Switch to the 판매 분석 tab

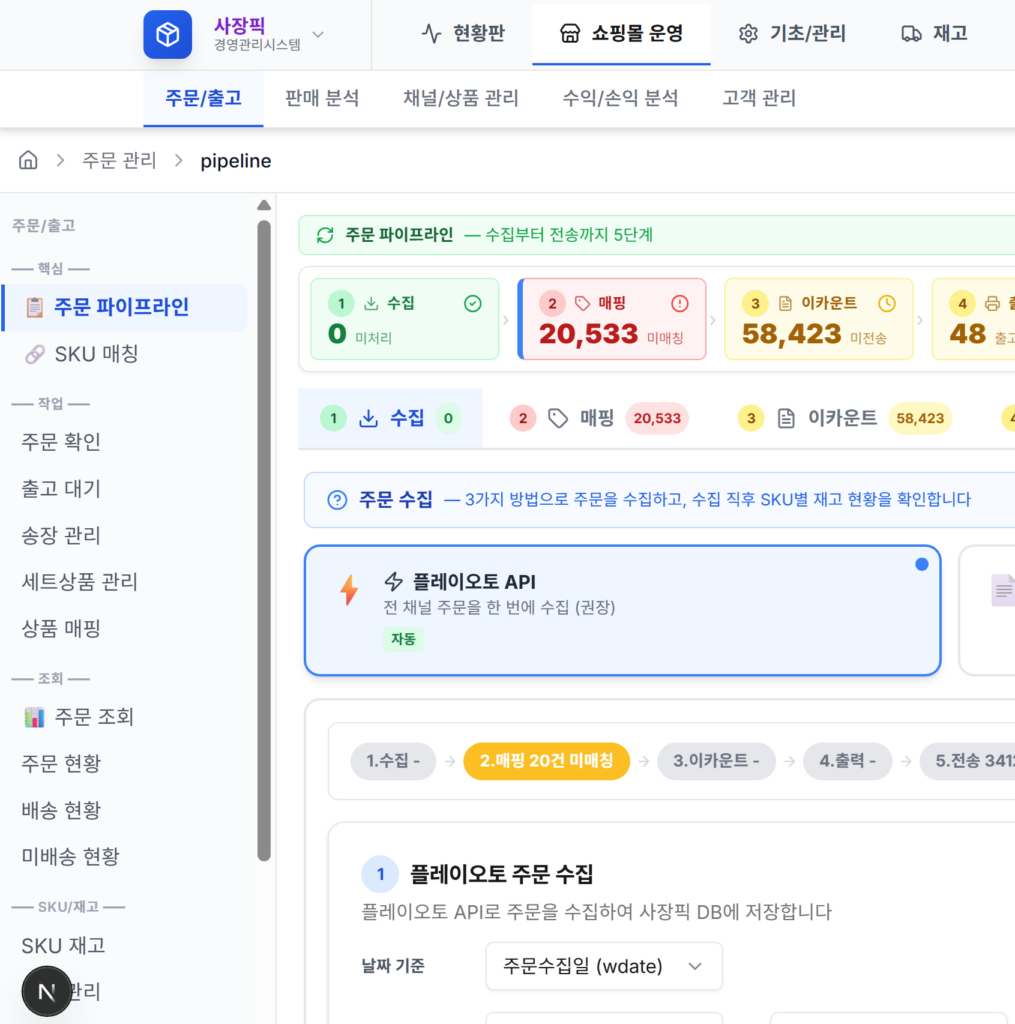tap(321, 98)
